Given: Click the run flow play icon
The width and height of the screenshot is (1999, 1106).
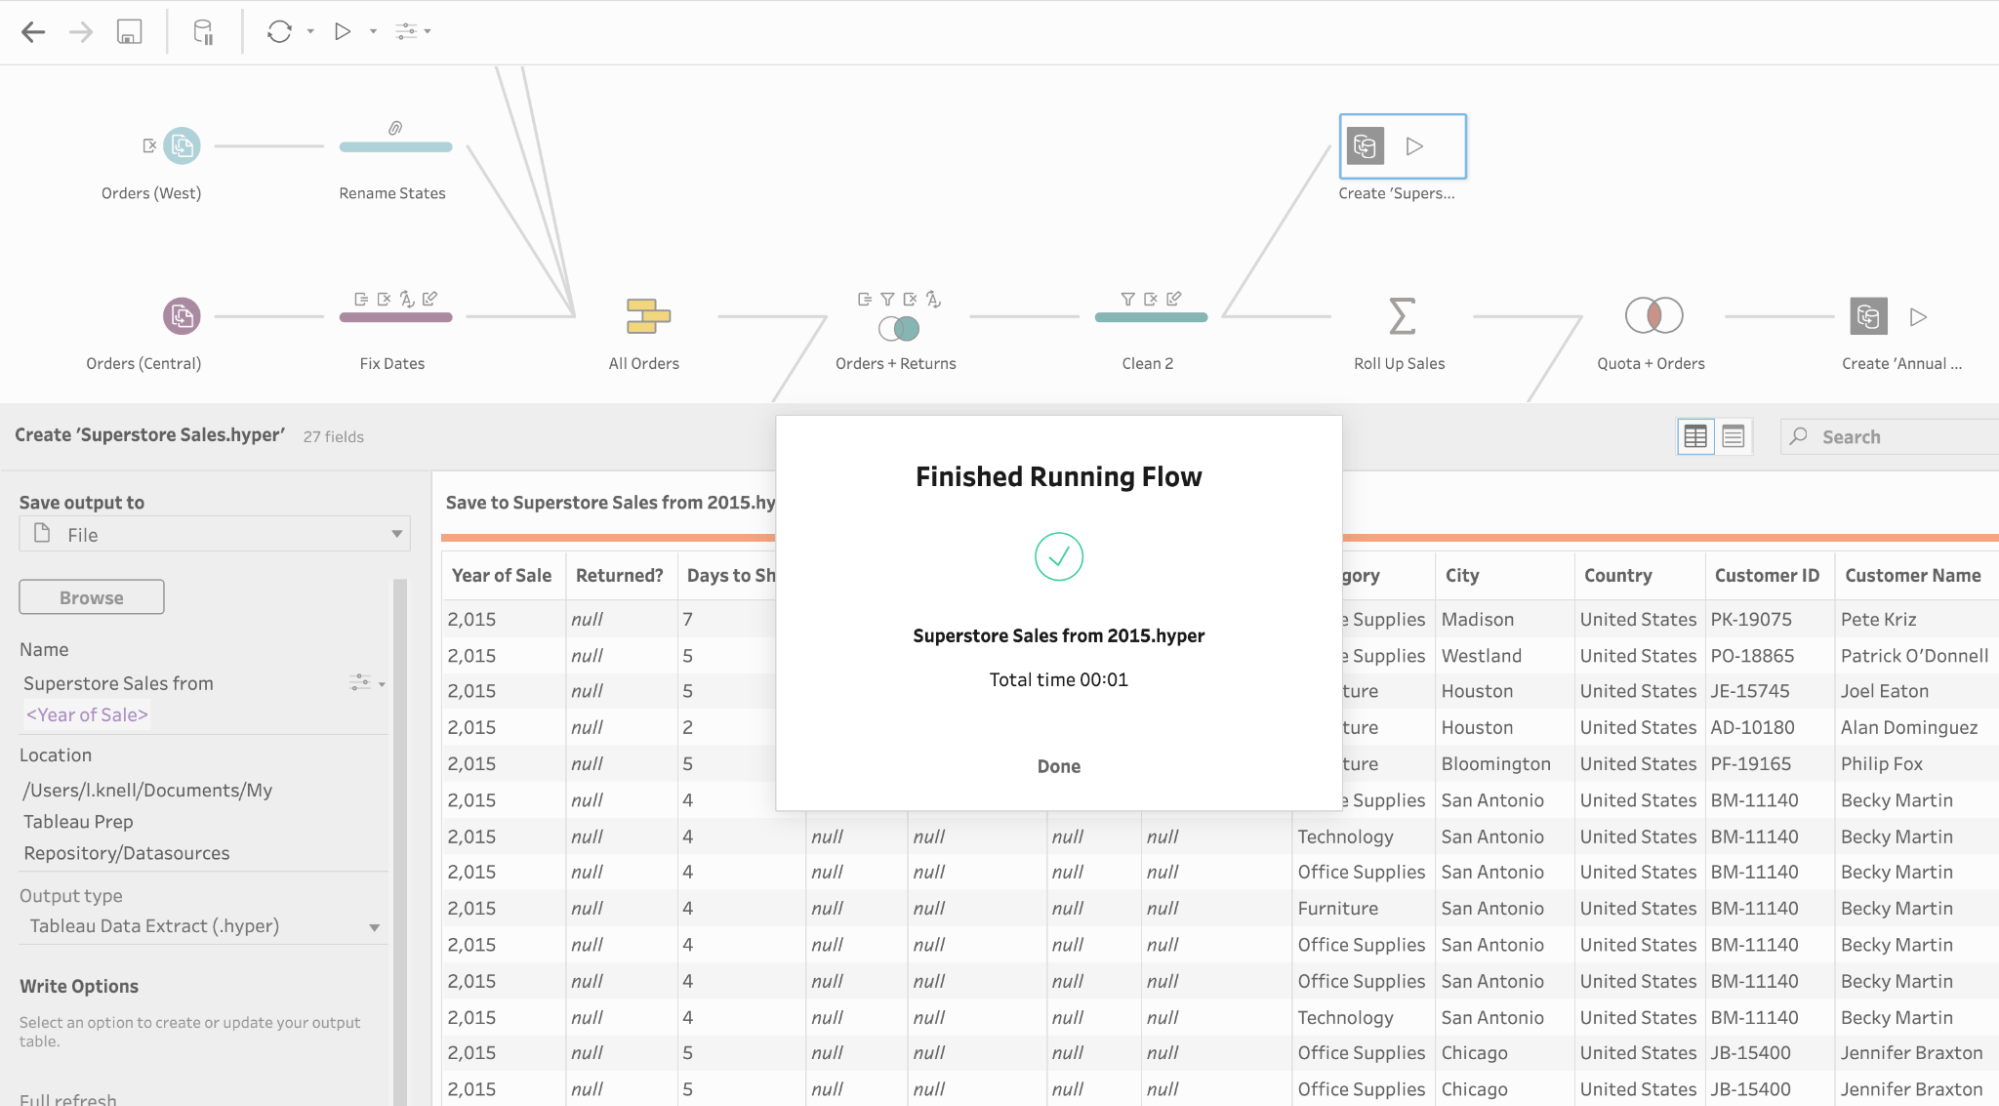Looking at the screenshot, I should click(342, 32).
